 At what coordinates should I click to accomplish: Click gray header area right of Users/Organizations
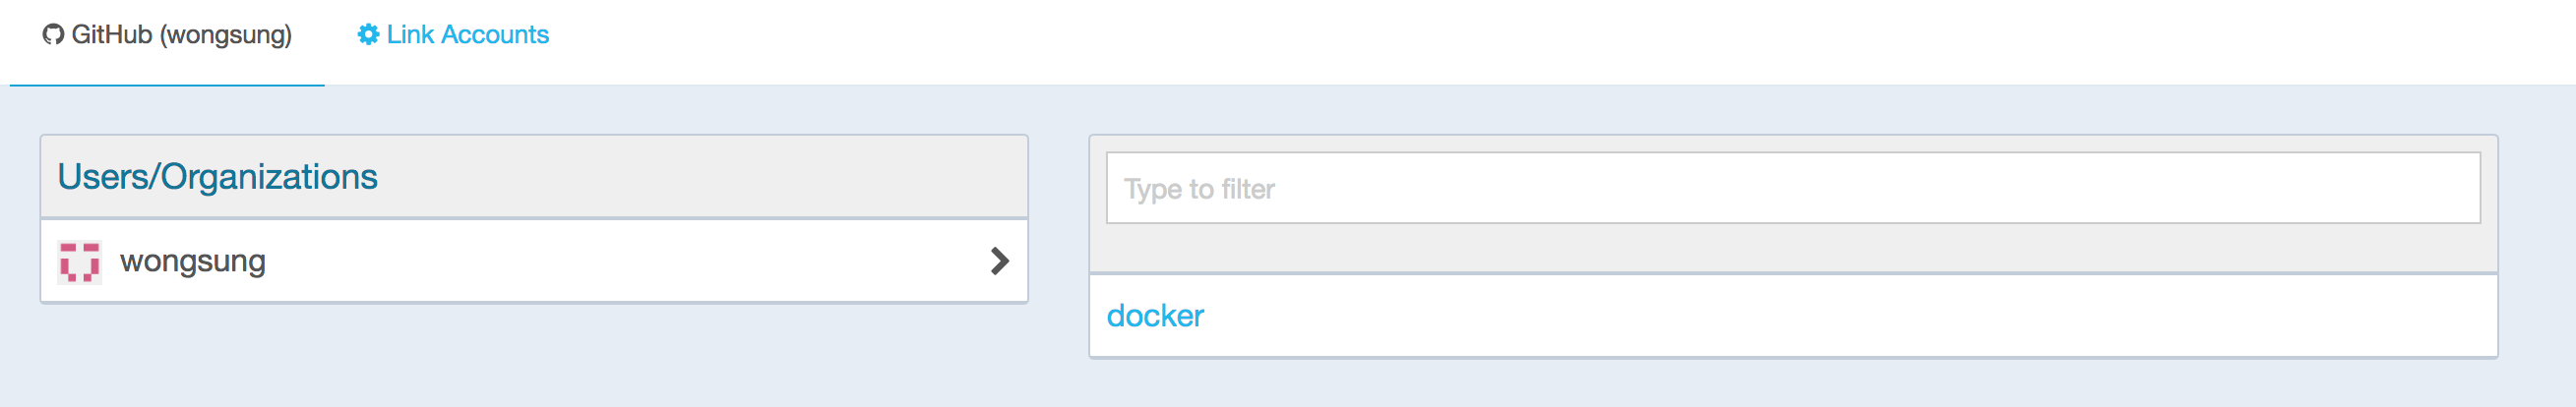click(700, 177)
